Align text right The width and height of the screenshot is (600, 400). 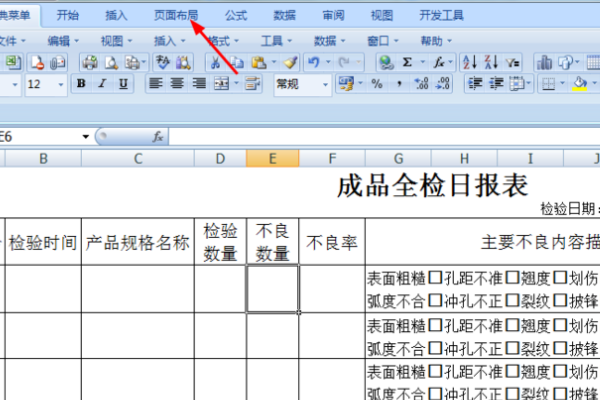coord(199,83)
